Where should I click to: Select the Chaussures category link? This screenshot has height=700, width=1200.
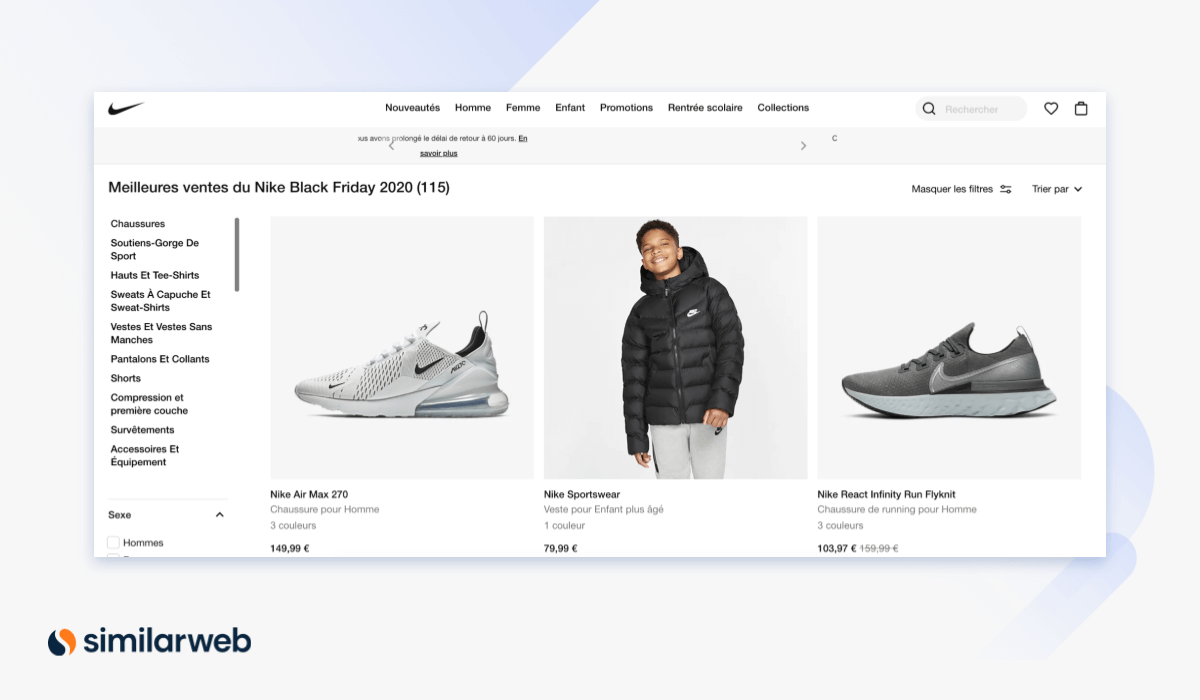point(138,224)
